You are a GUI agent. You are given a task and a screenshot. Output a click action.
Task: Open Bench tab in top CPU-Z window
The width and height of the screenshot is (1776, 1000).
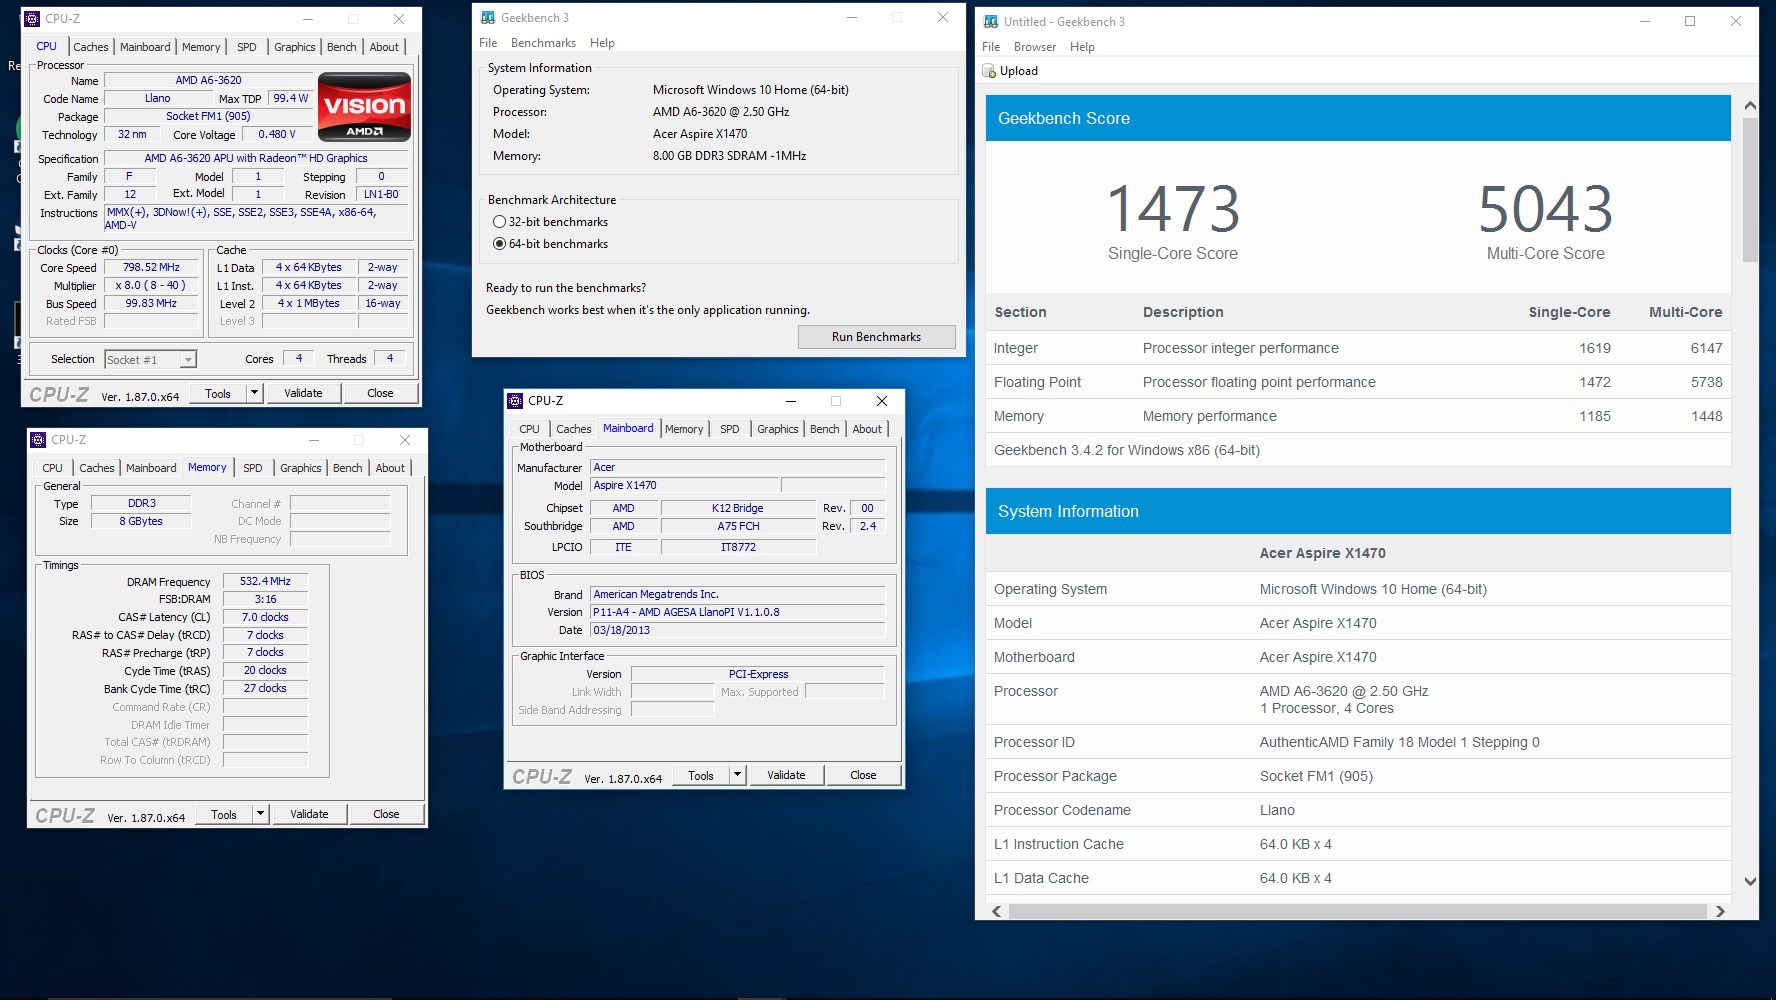pos(342,47)
